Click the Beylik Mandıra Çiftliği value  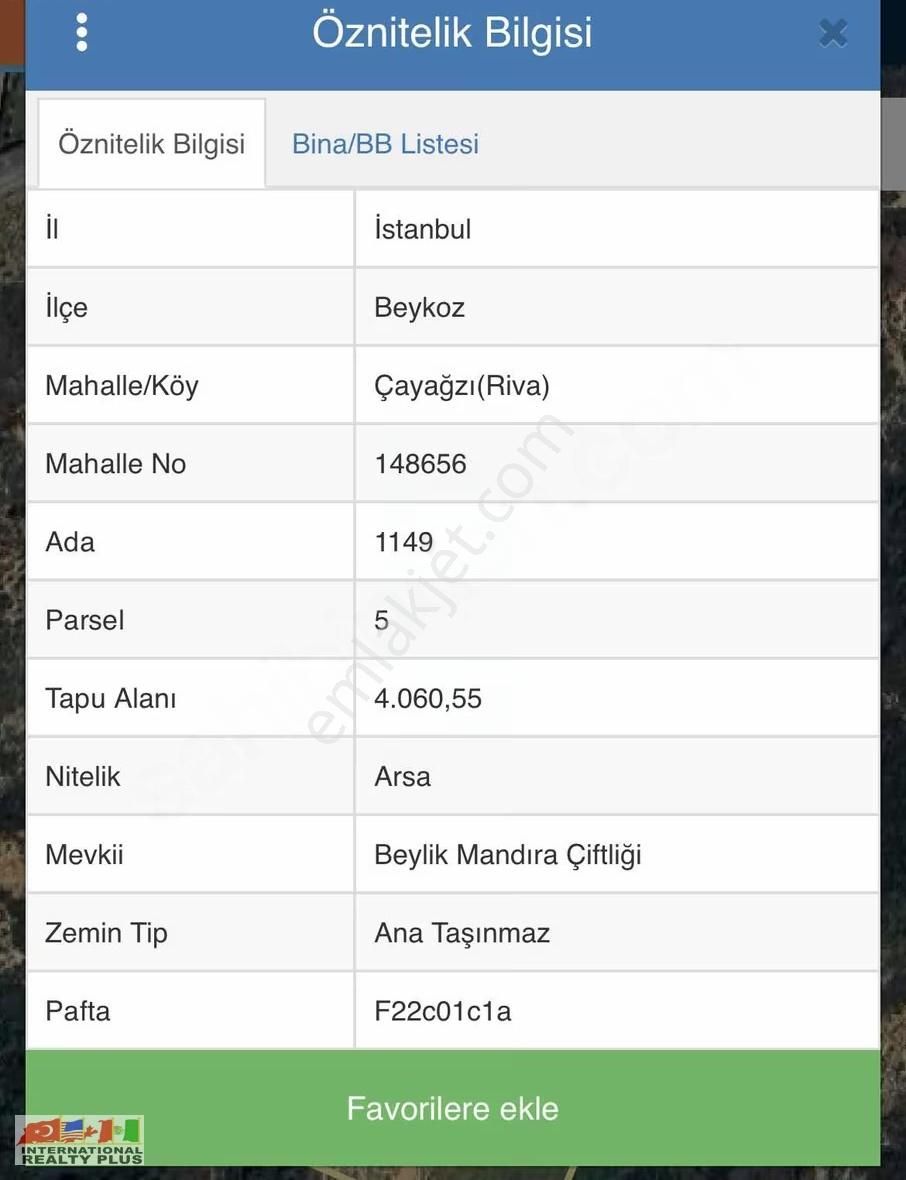point(508,855)
